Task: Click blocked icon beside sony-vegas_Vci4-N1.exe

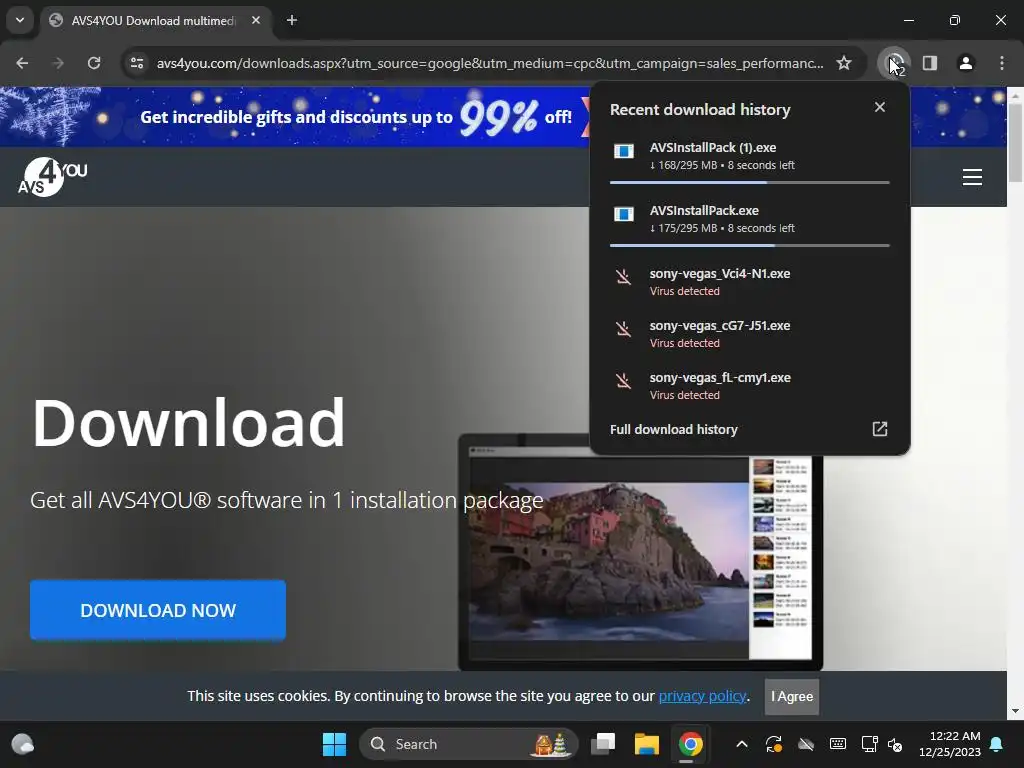Action: pos(624,277)
